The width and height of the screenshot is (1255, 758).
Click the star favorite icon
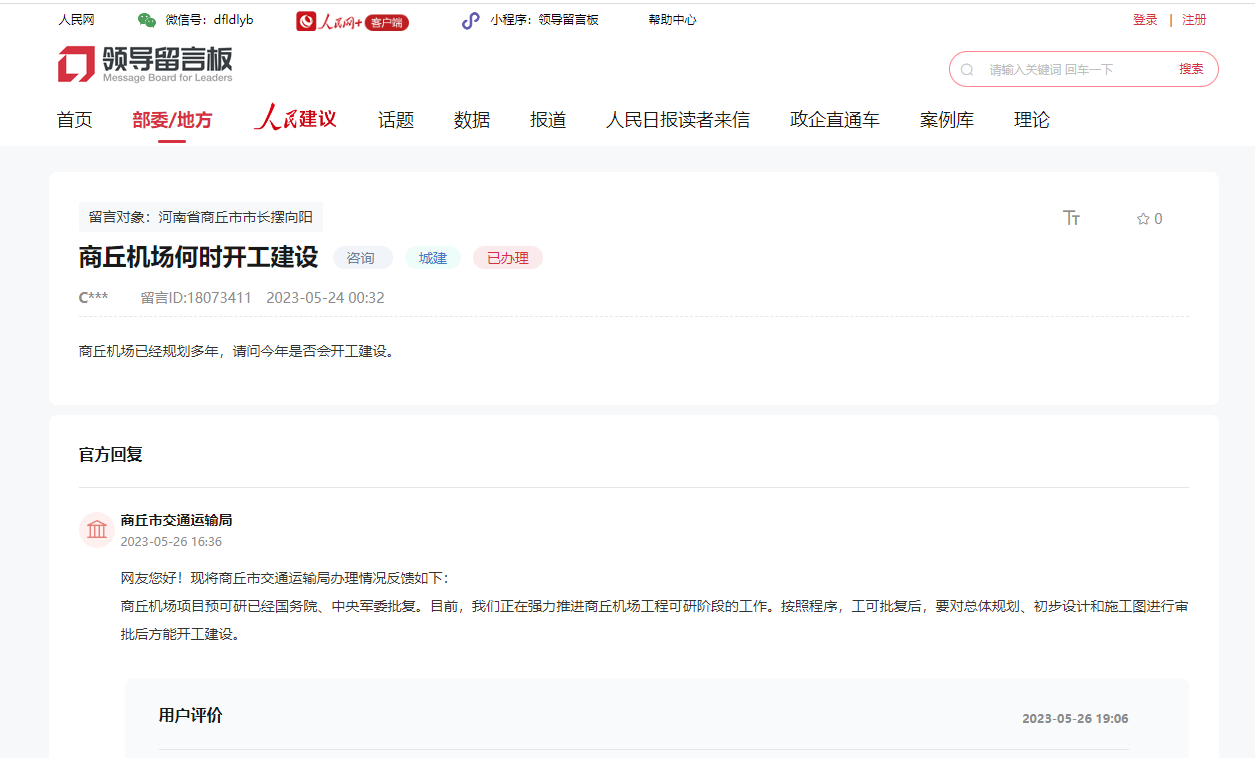[x=1143, y=219]
